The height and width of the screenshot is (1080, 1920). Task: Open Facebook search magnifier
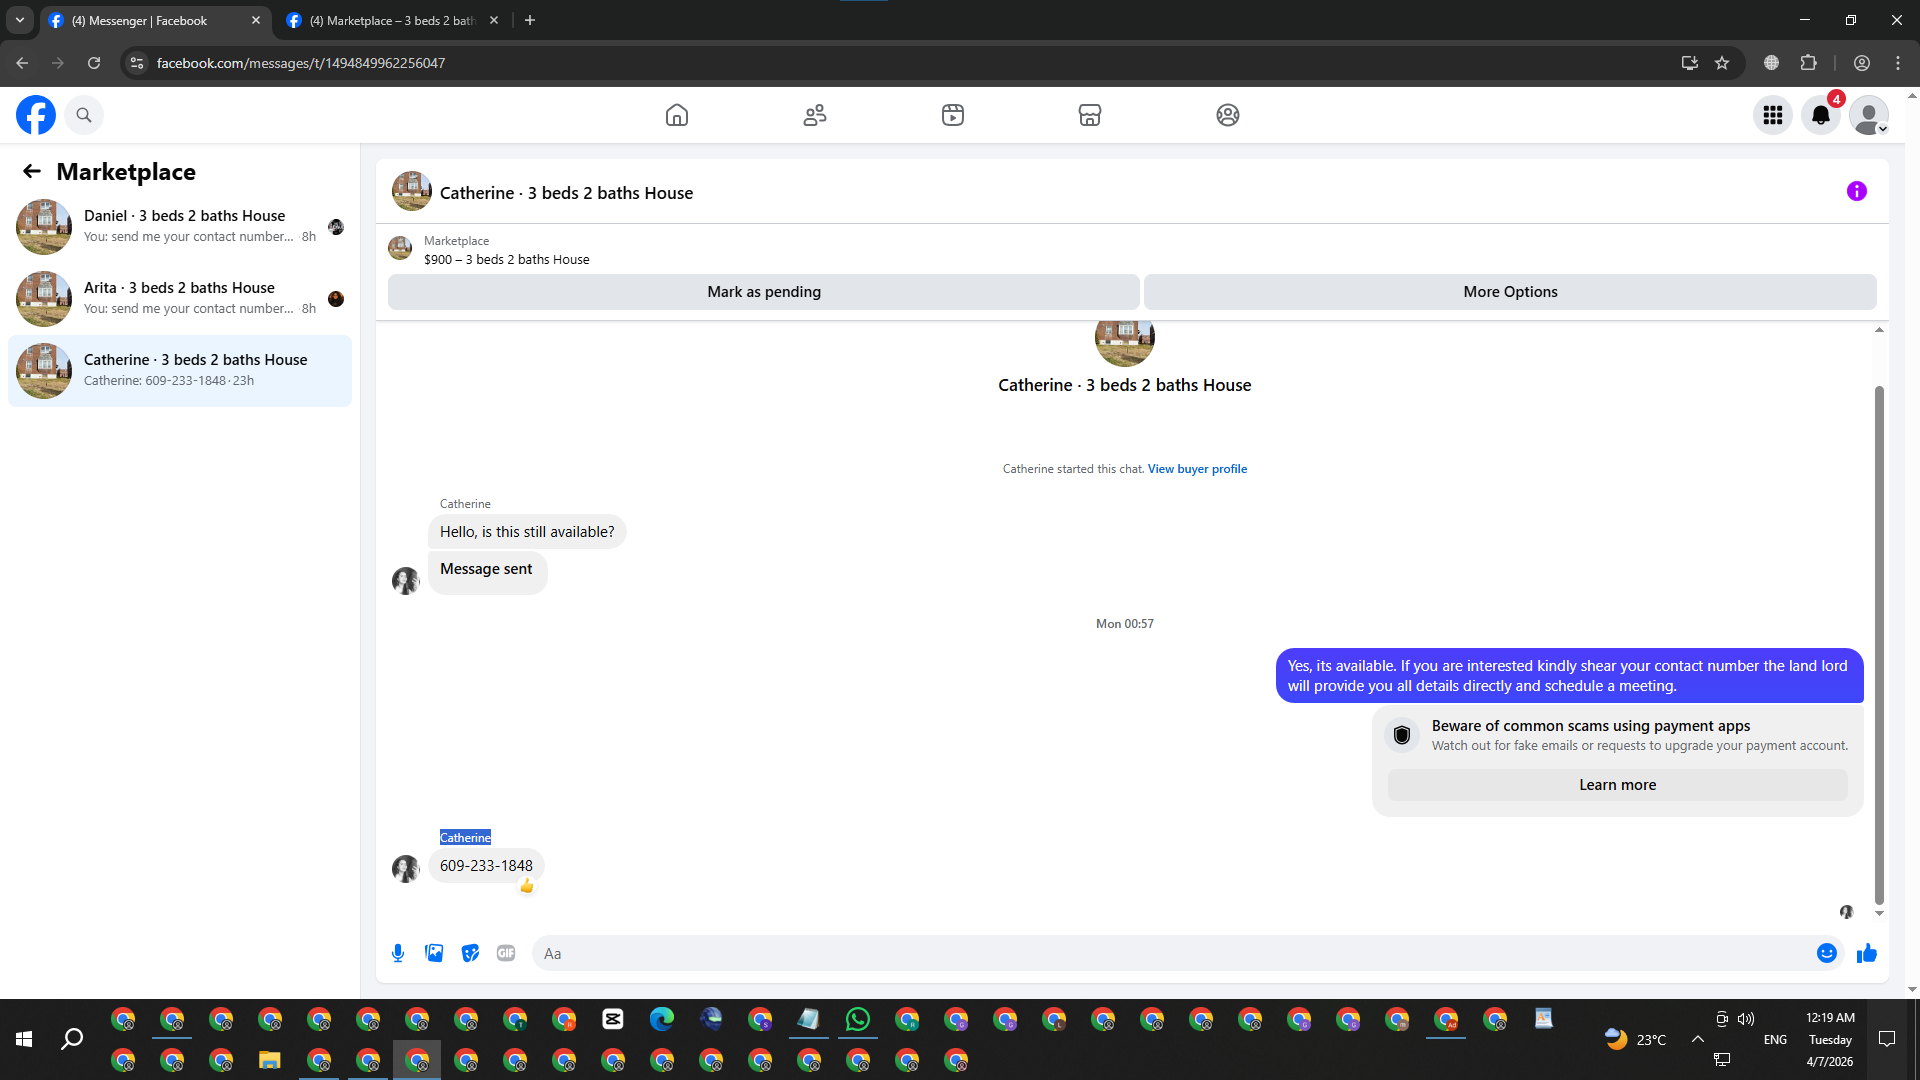[84, 115]
